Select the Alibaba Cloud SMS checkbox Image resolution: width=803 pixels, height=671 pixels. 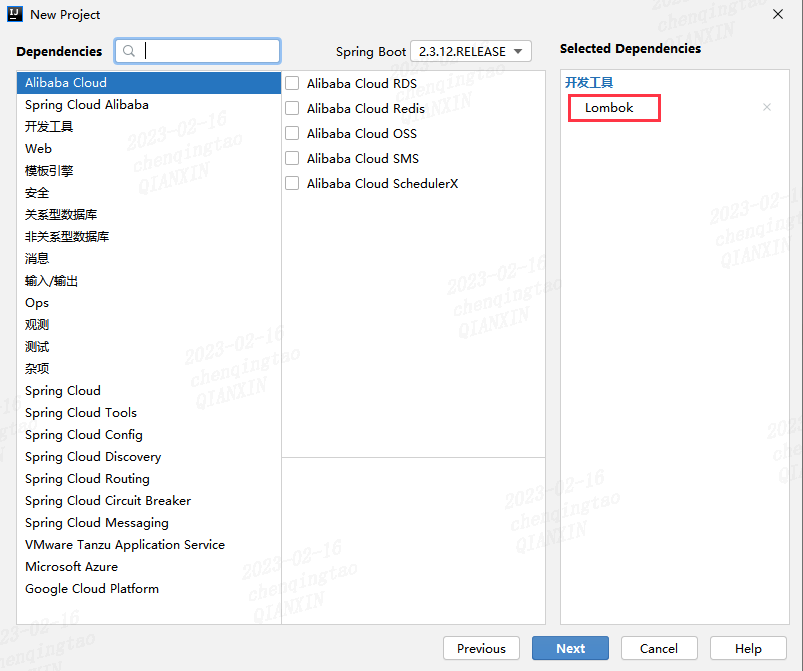292,158
